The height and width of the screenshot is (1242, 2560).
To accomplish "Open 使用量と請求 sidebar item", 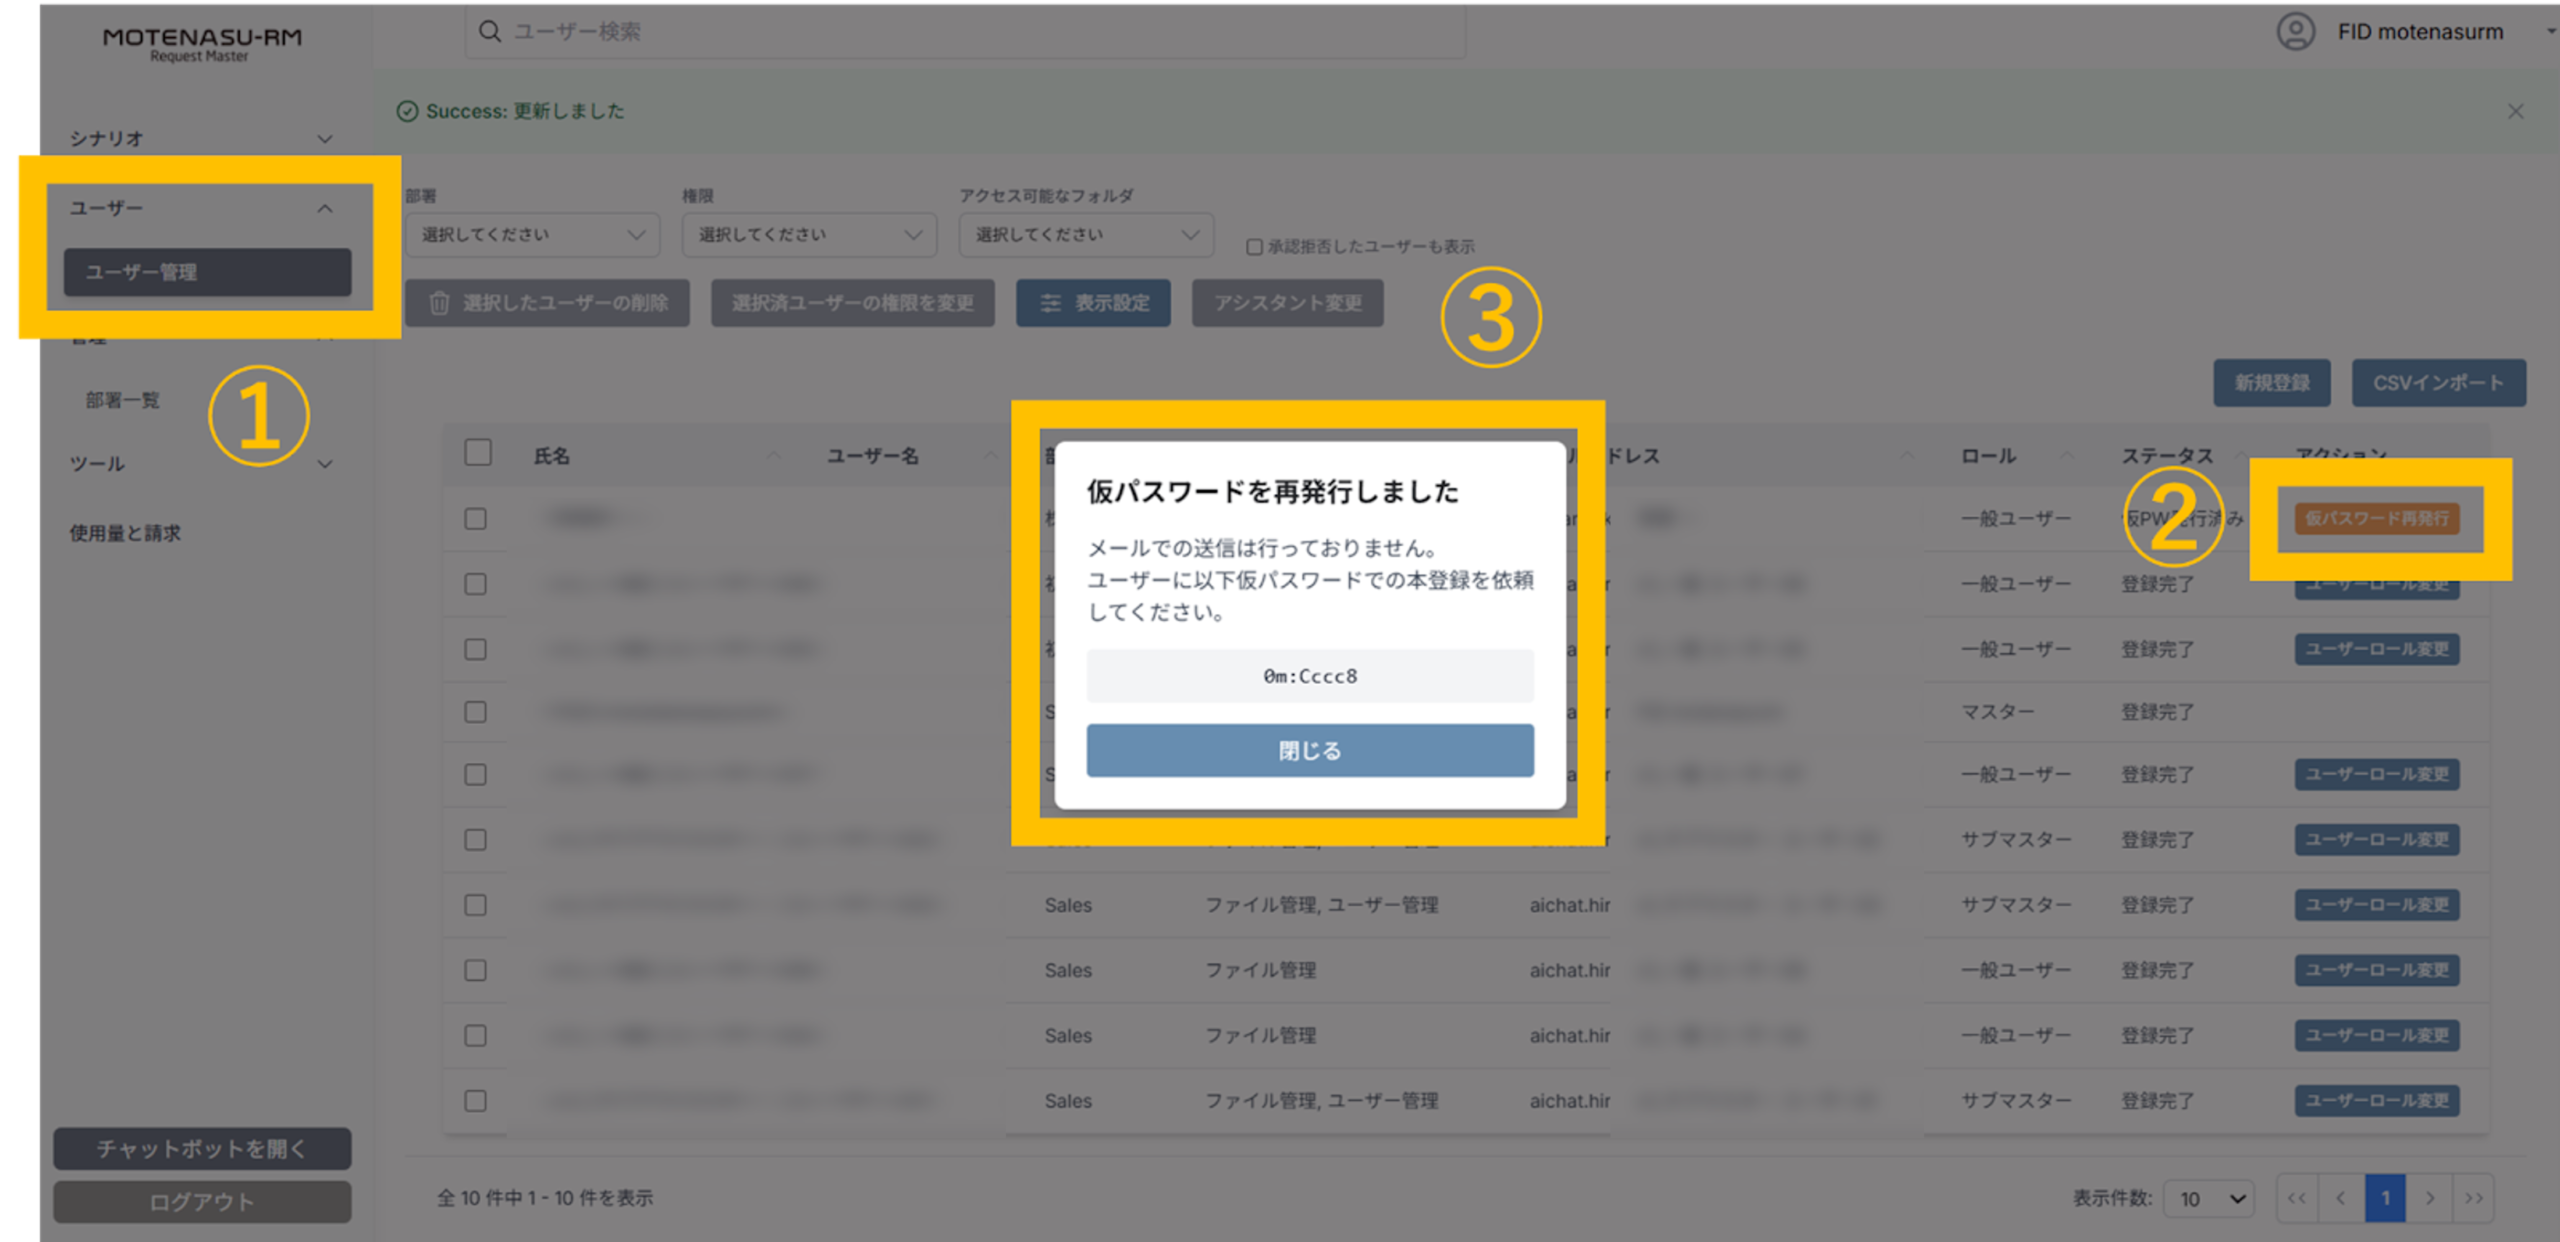I will point(125,533).
